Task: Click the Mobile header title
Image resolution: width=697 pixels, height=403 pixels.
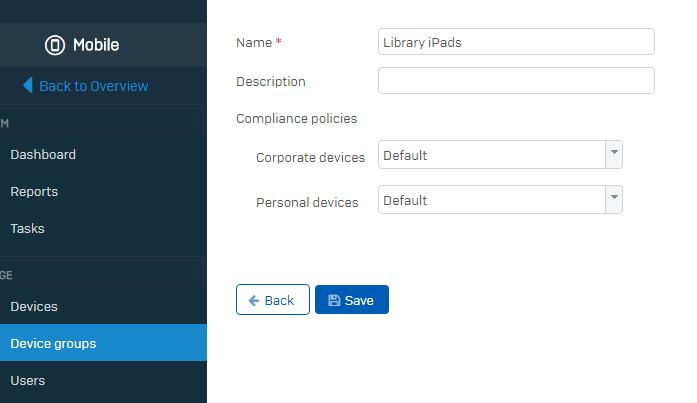Action: pyautogui.click(x=96, y=45)
